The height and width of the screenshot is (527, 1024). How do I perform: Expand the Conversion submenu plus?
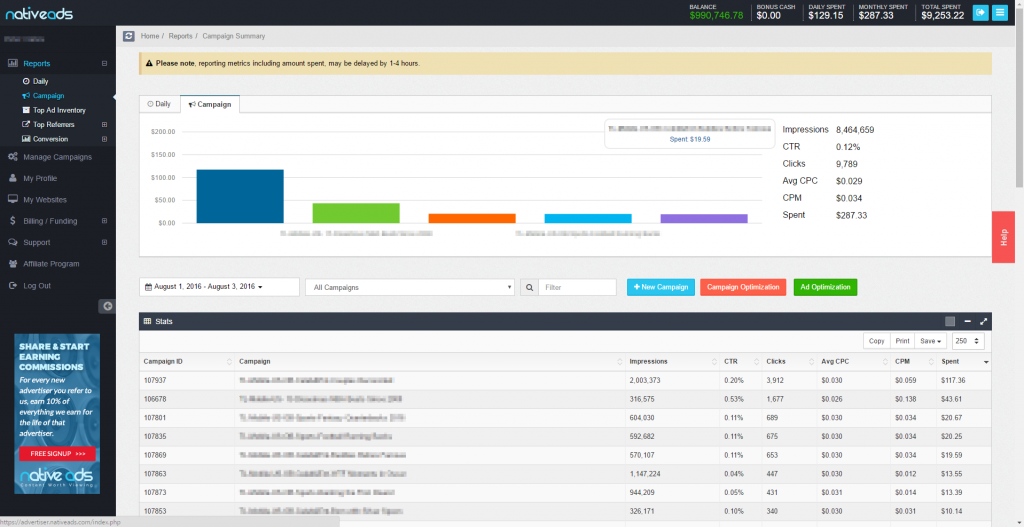[104, 139]
